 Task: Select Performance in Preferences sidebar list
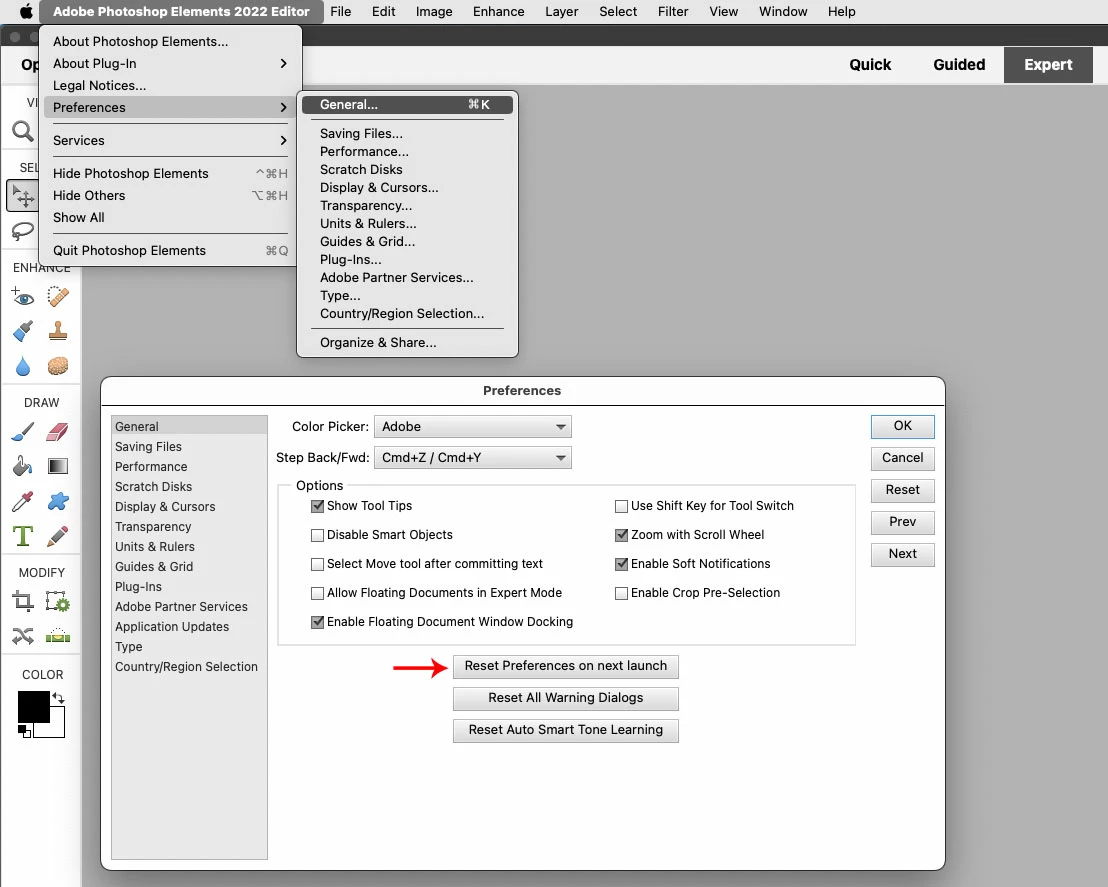[189, 467]
